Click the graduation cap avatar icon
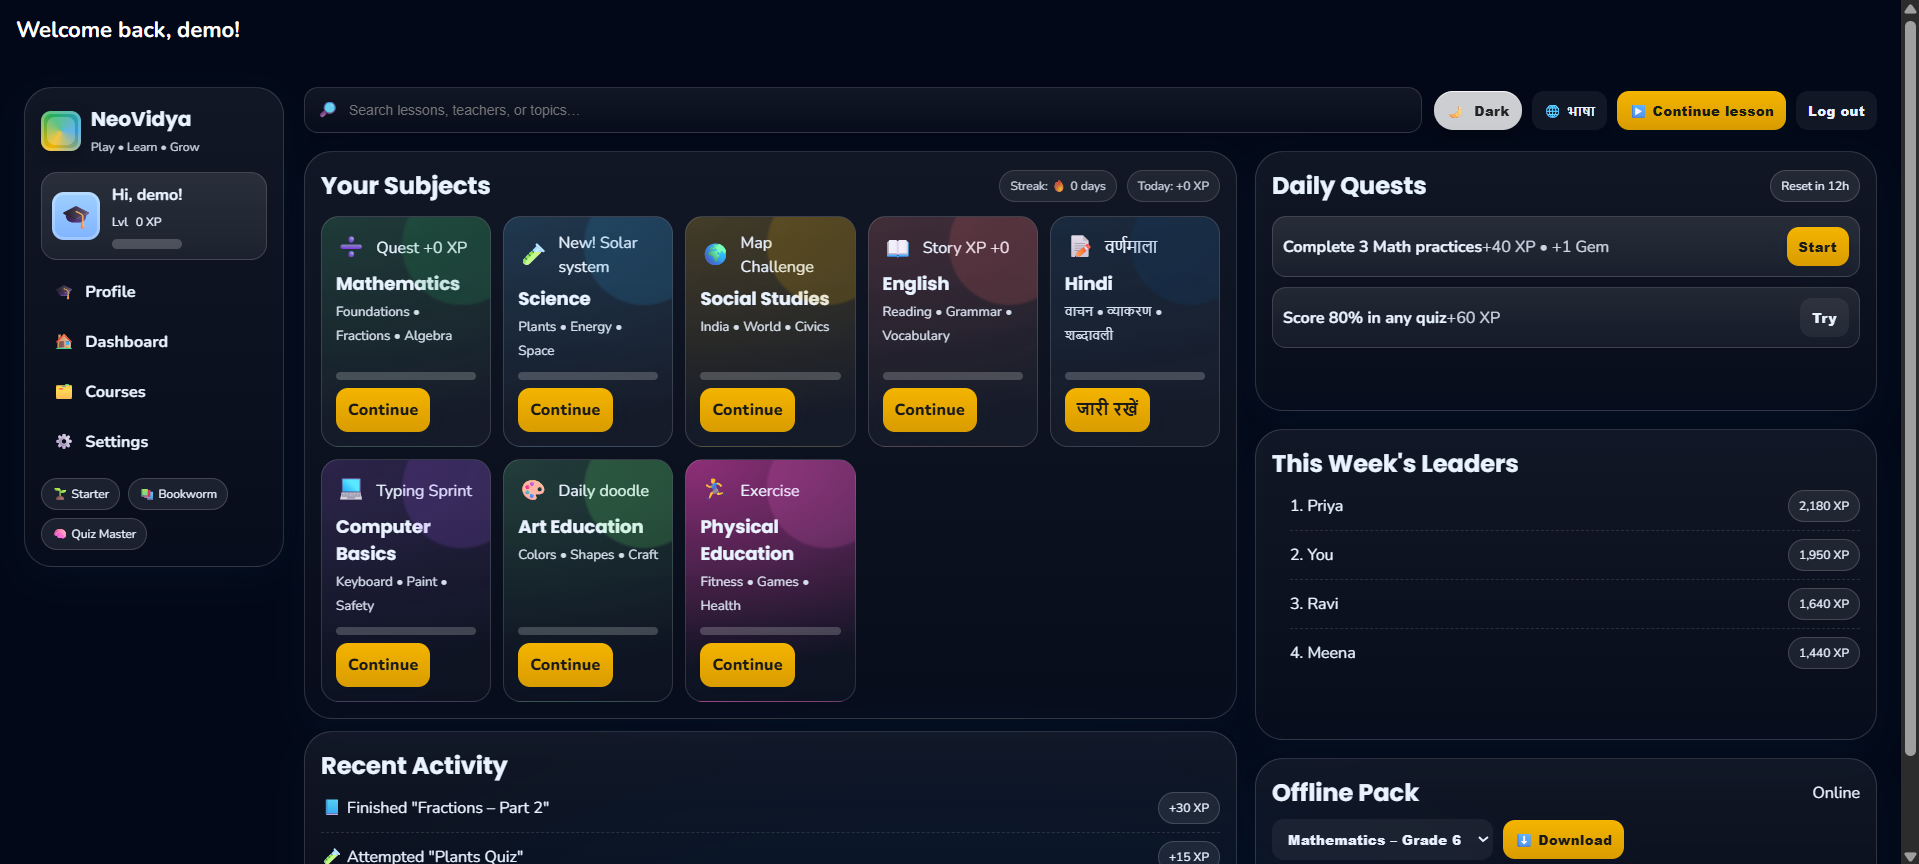 [76, 216]
